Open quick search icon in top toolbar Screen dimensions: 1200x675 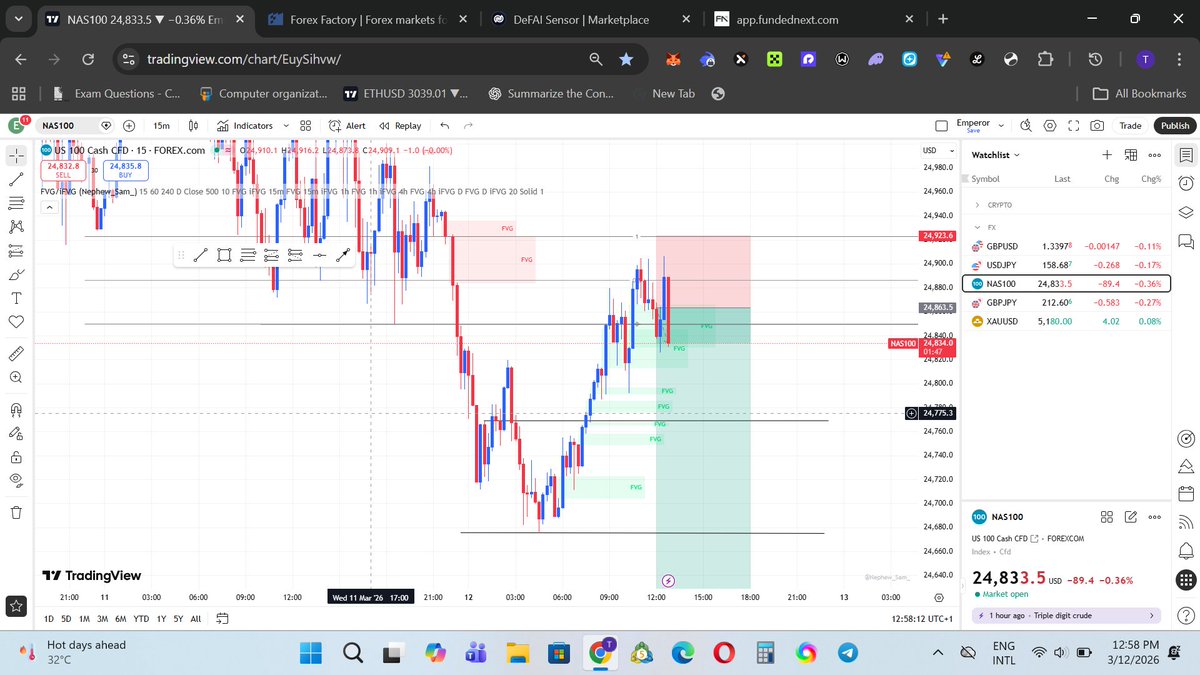1026,126
